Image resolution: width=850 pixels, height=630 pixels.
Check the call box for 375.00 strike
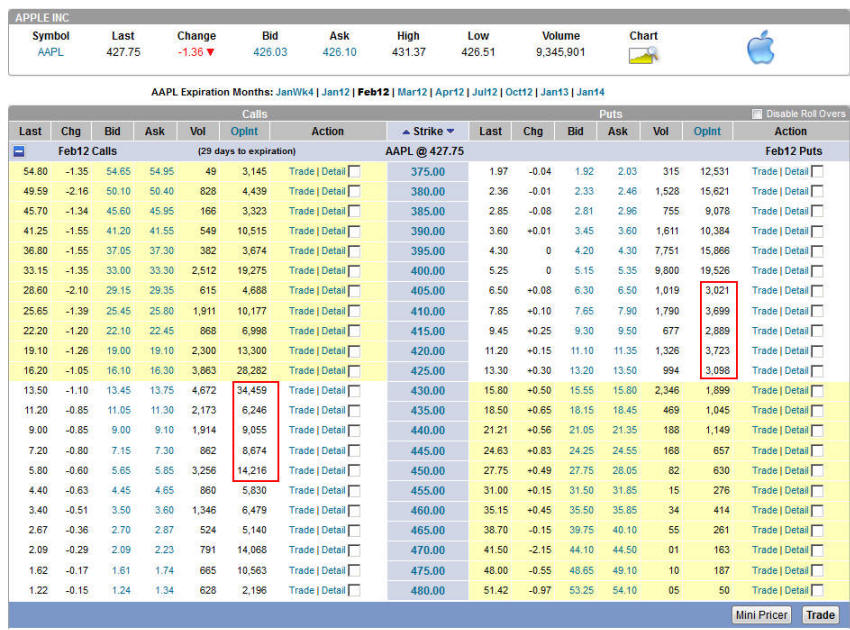click(354, 171)
